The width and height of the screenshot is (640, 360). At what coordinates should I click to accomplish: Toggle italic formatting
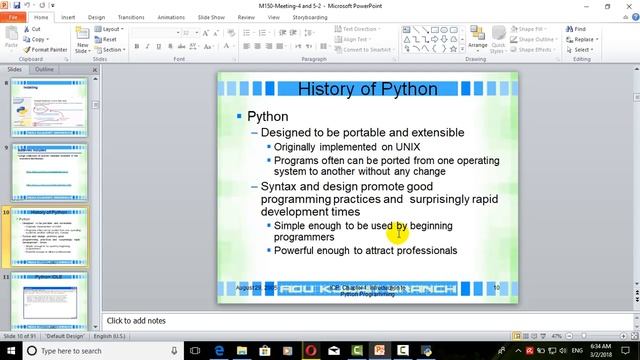148,46
